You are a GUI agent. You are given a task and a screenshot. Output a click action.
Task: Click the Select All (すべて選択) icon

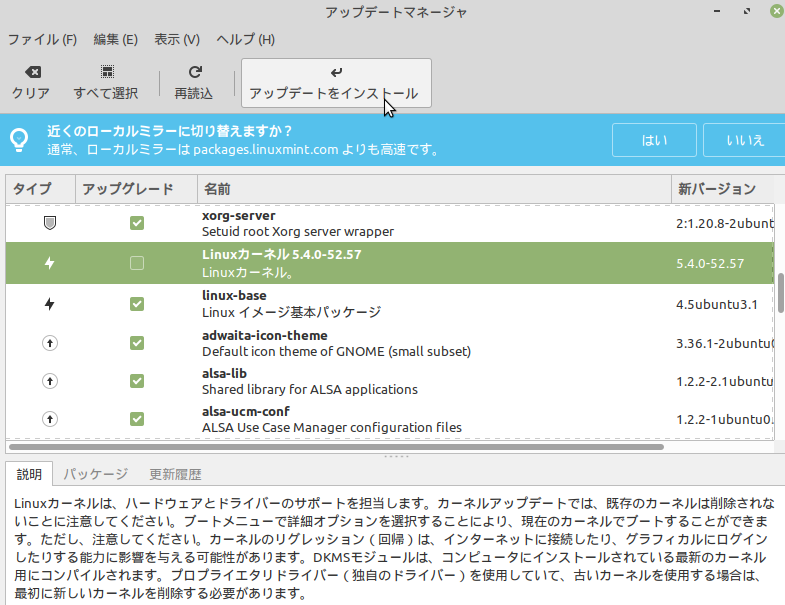[106, 72]
